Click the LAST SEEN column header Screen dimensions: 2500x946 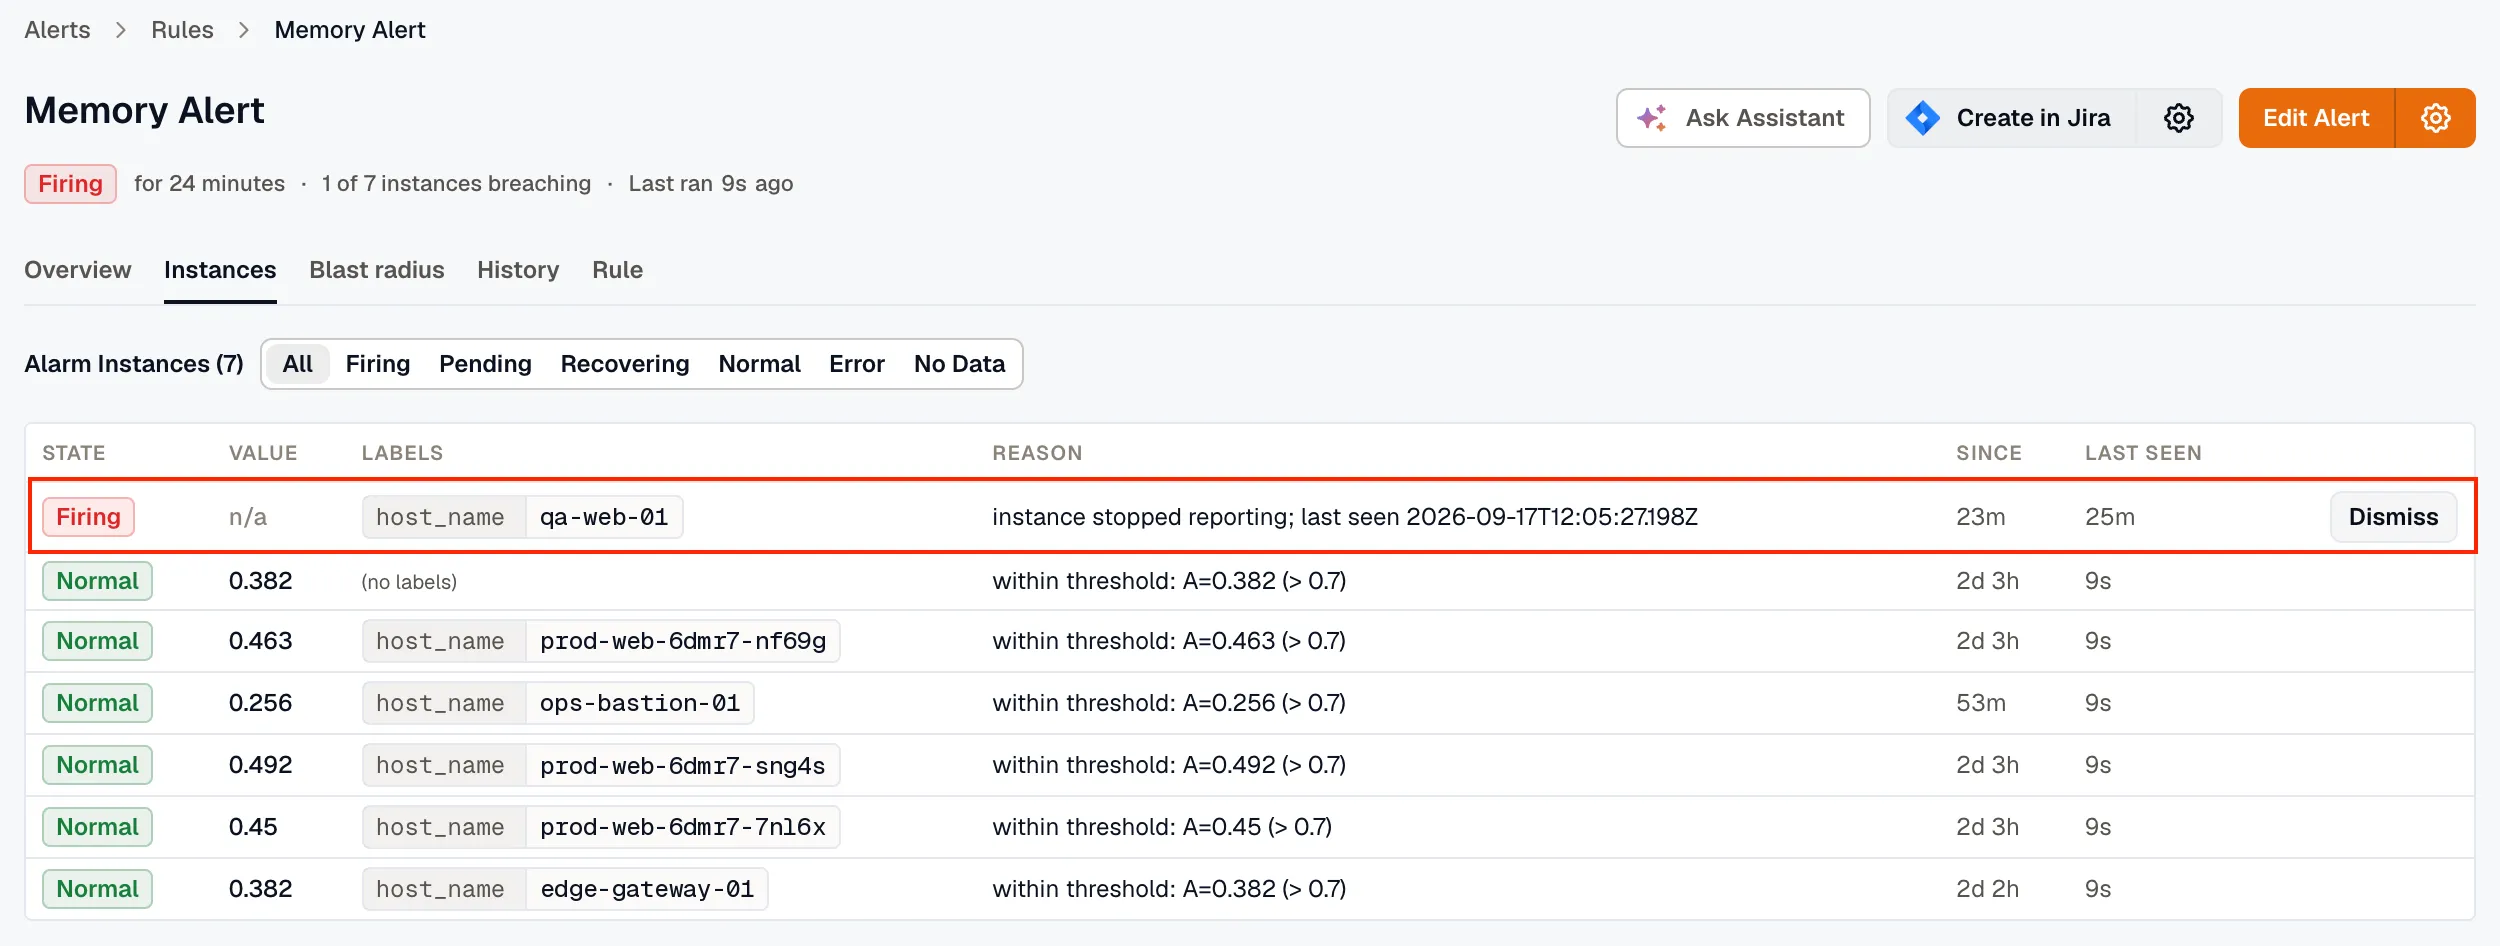(x=2143, y=453)
